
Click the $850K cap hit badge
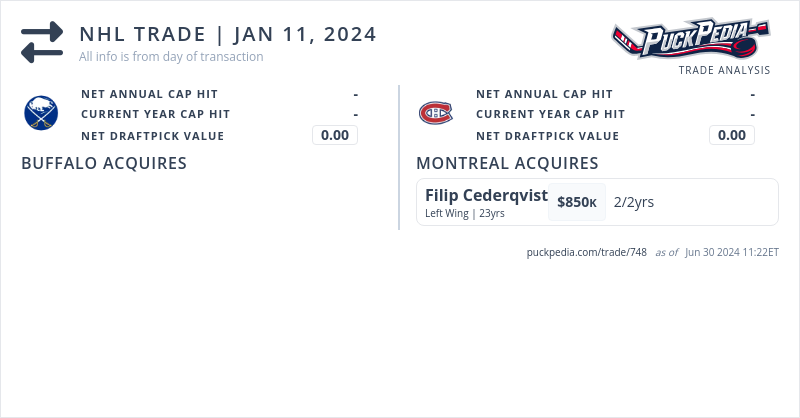[577, 202]
